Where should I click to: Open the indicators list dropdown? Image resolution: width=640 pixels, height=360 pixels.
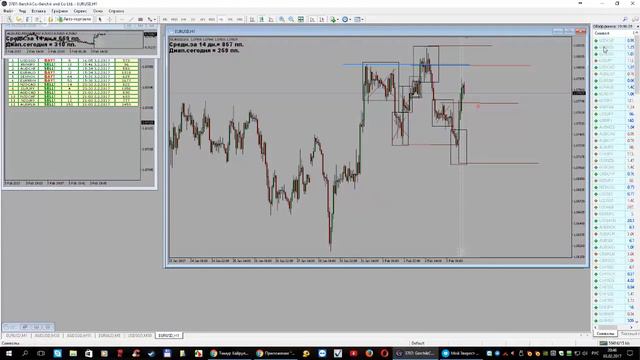coord(335,19)
